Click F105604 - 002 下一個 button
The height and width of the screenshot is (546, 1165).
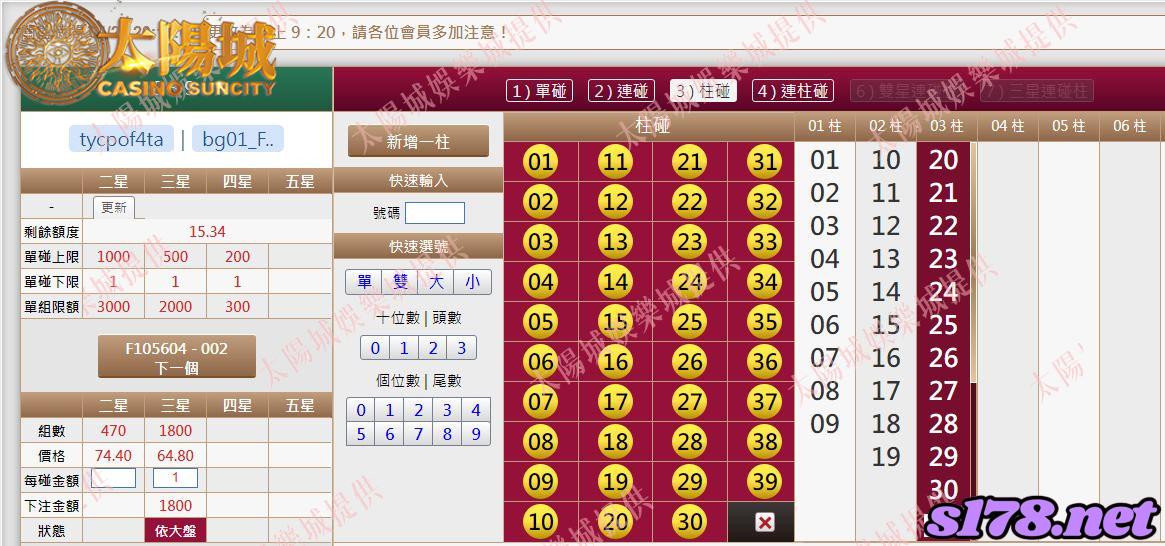[x=177, y=357]
